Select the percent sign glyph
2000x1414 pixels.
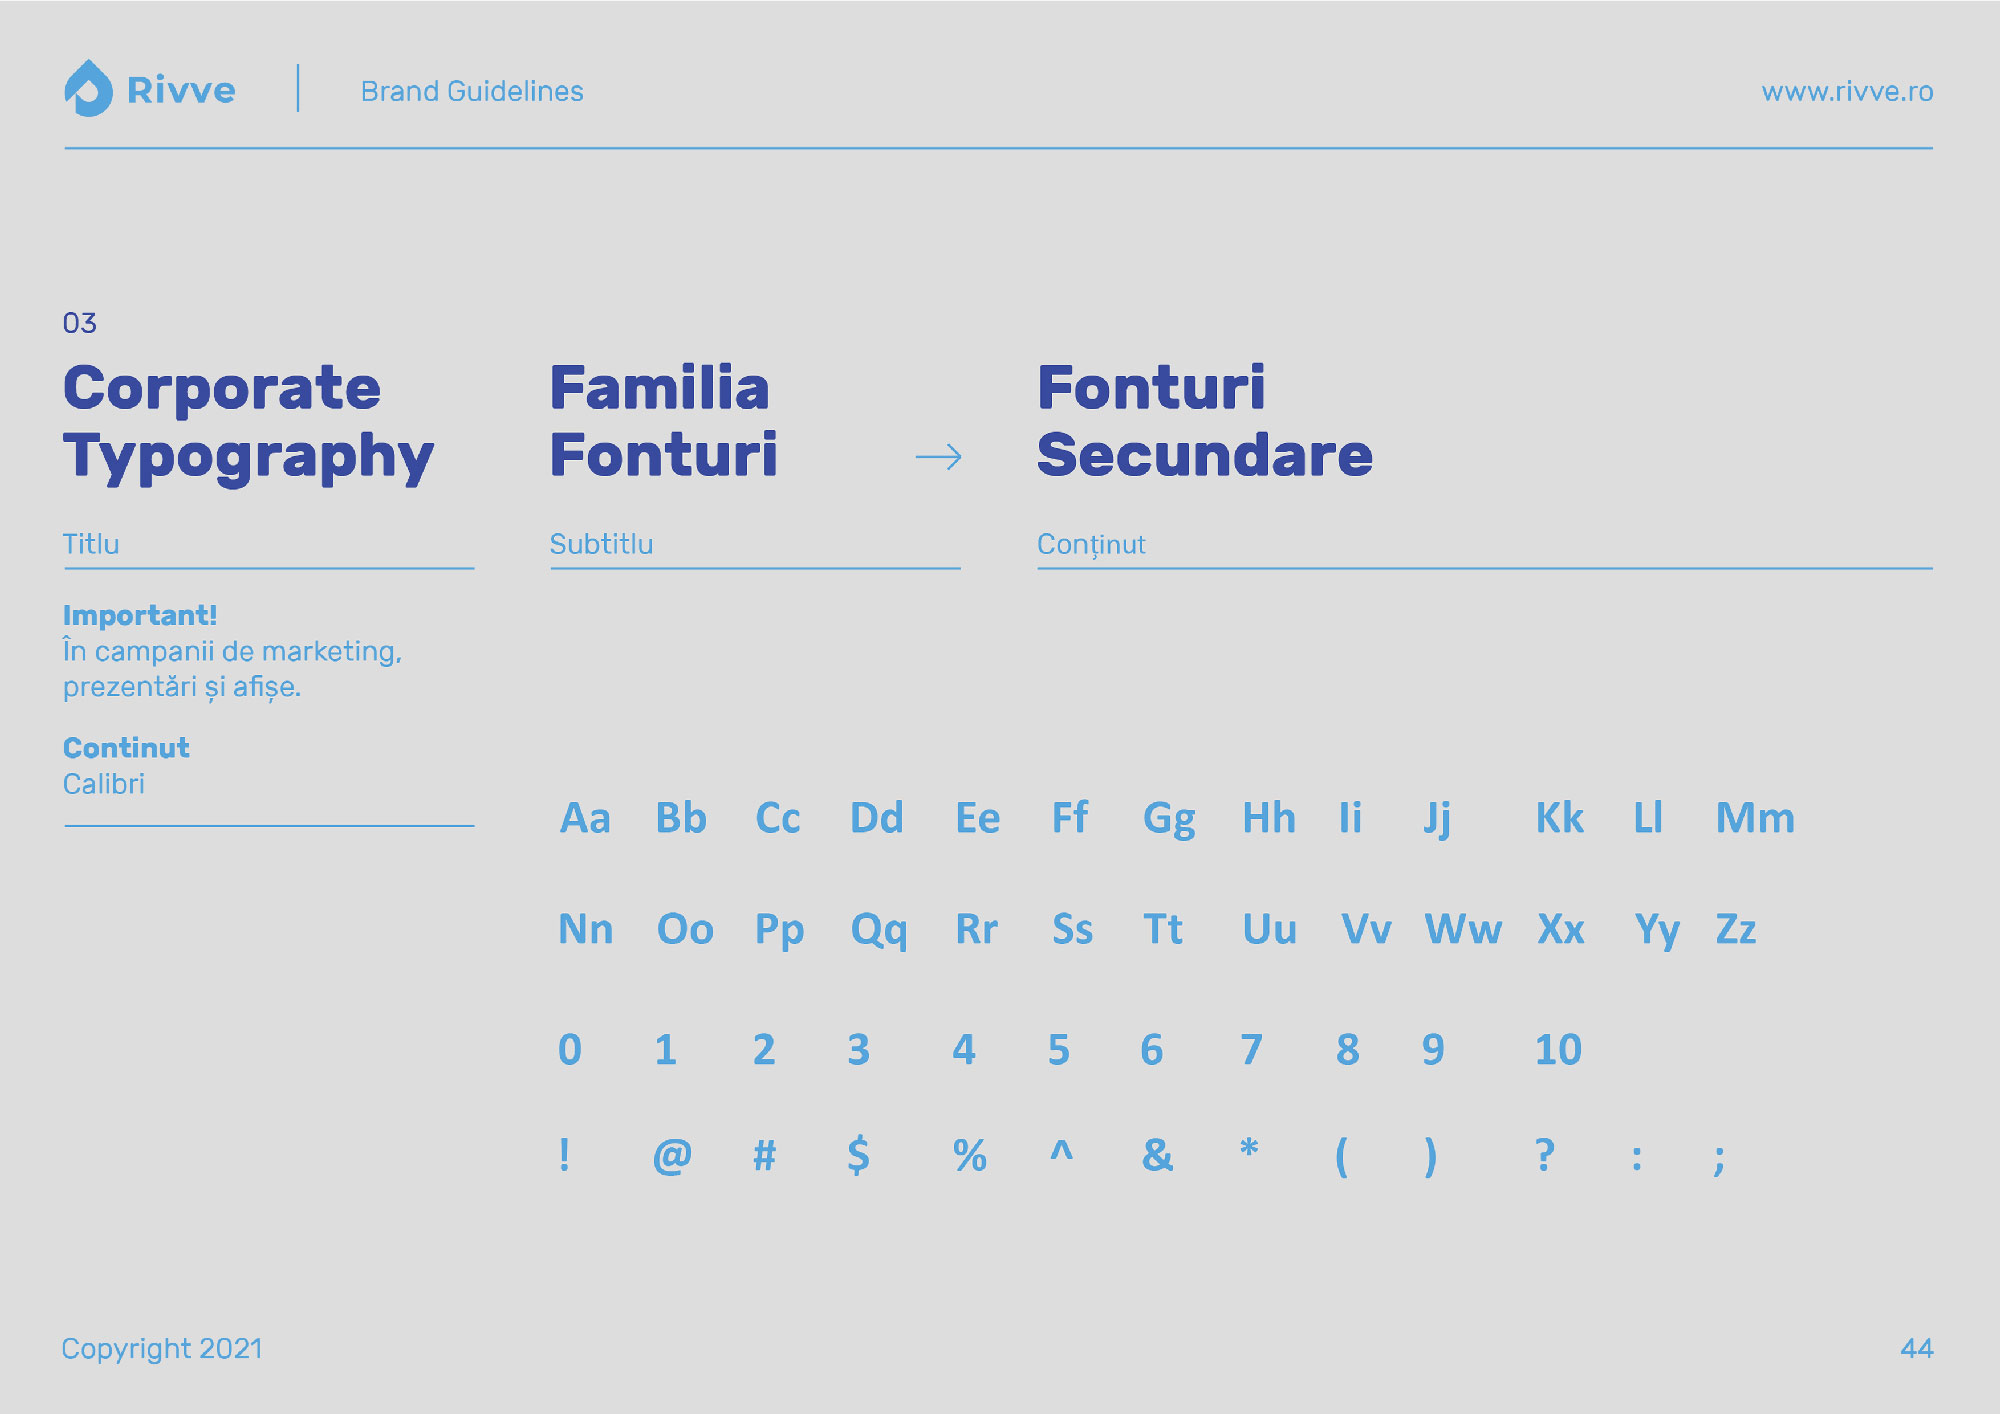(x=969, y=1155)
